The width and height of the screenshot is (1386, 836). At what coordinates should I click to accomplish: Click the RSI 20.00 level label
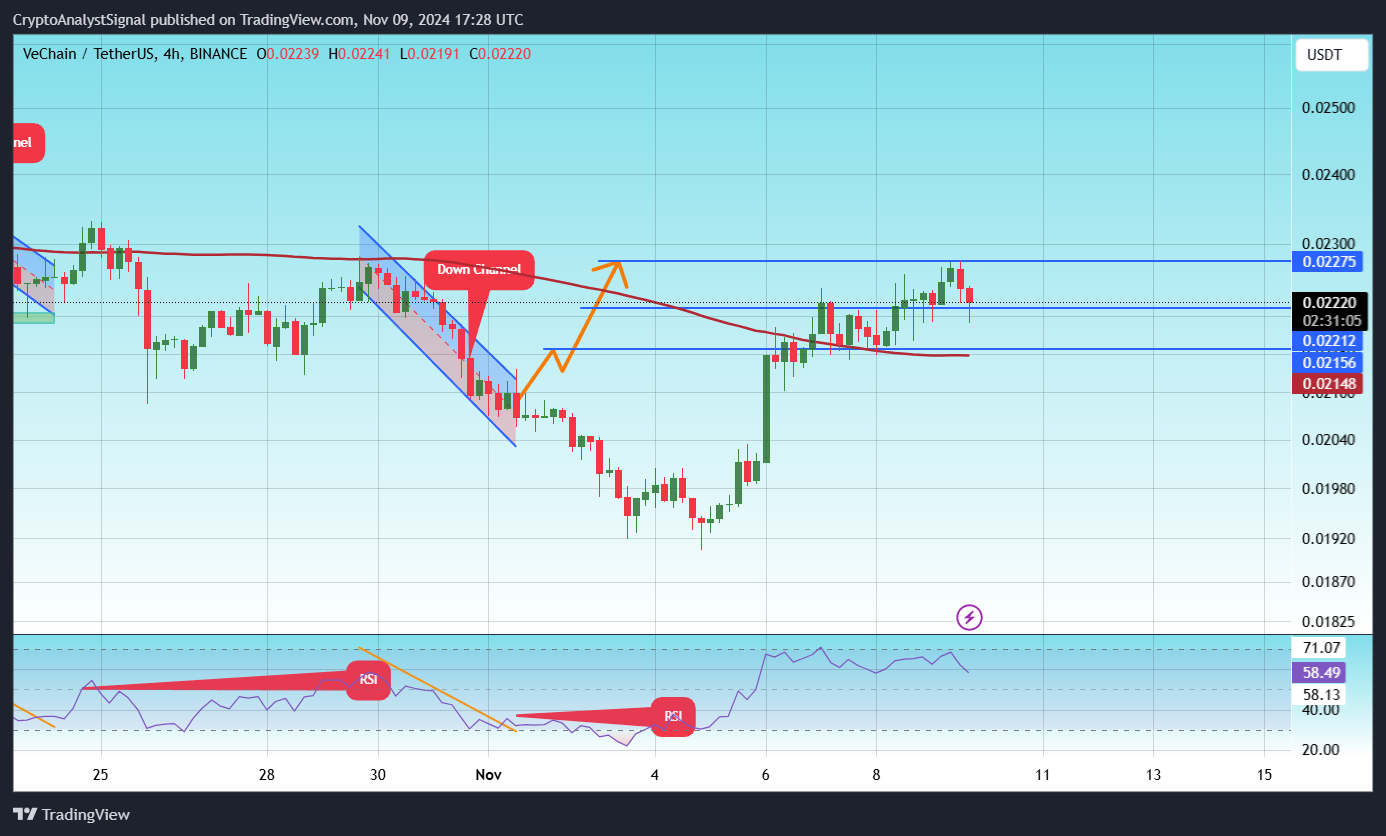(1320, 750)
